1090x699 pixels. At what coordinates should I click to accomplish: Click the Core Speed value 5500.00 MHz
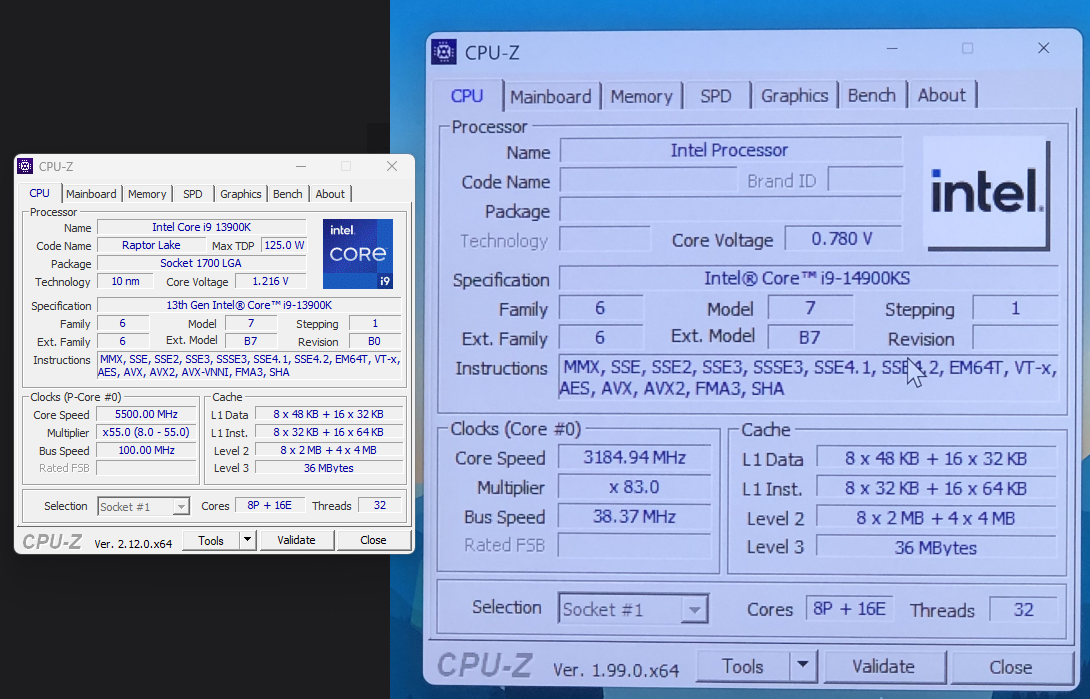(x=147, y=414)
